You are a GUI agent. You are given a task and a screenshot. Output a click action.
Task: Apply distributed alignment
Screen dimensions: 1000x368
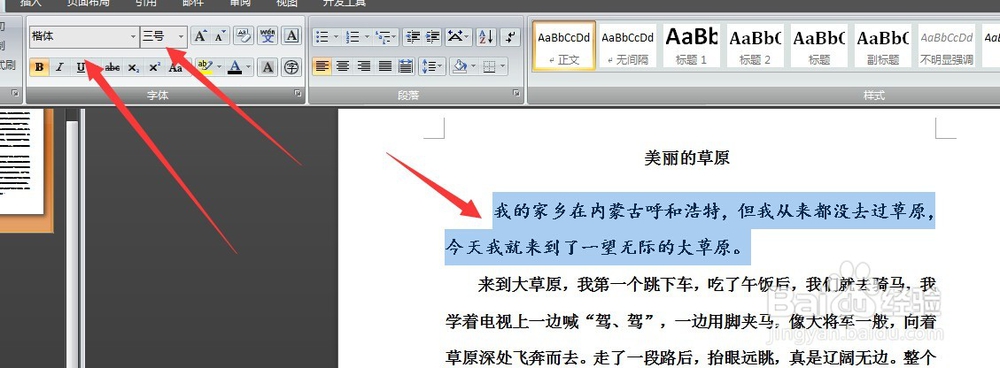pyautogui.click(x=406, y=66)
